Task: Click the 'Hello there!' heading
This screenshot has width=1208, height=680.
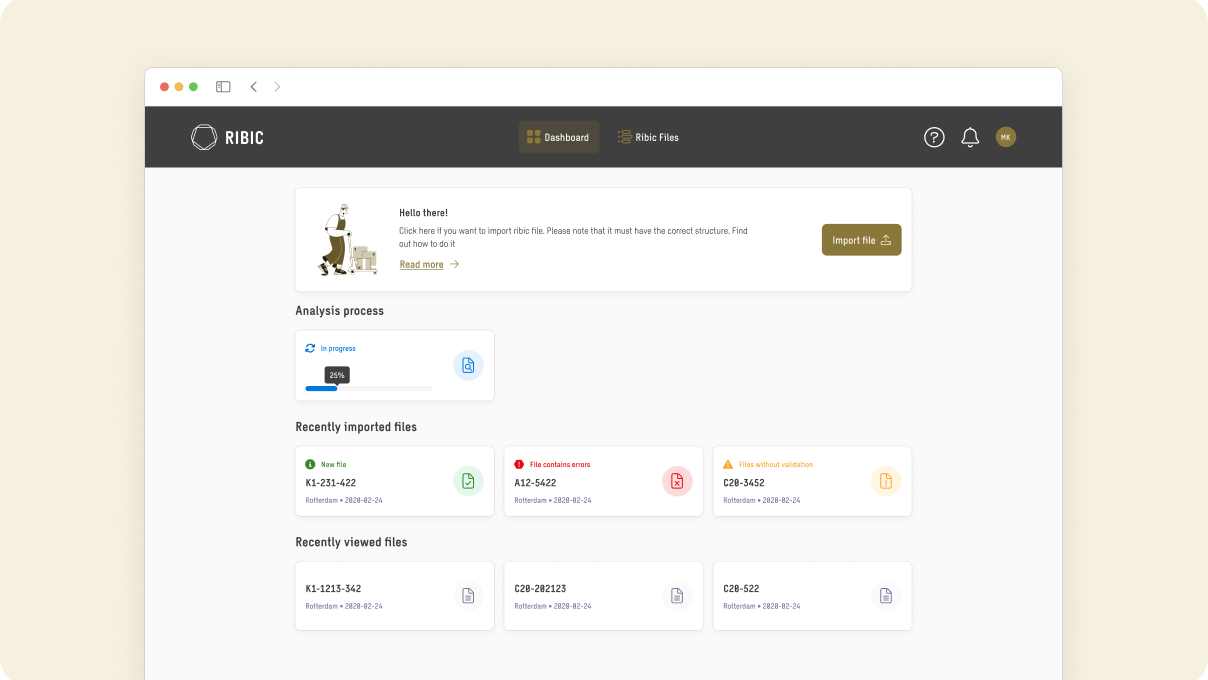Action: (423, 213)
